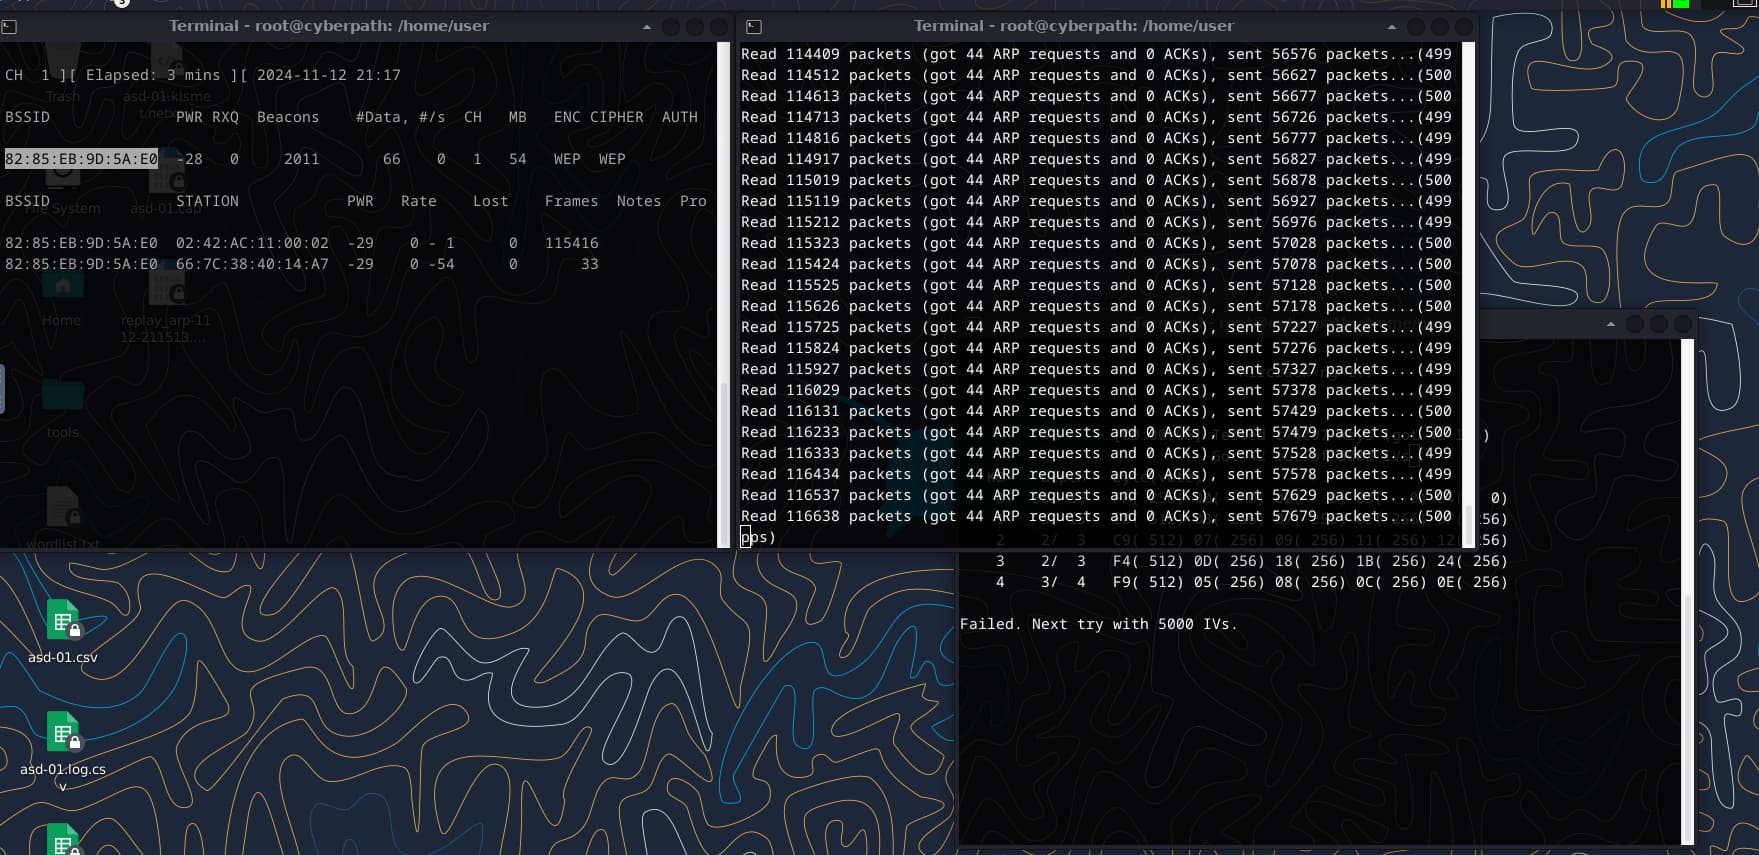
Task: Click the "pps)" prompt line with the cursor
Action: click(758, 537)
